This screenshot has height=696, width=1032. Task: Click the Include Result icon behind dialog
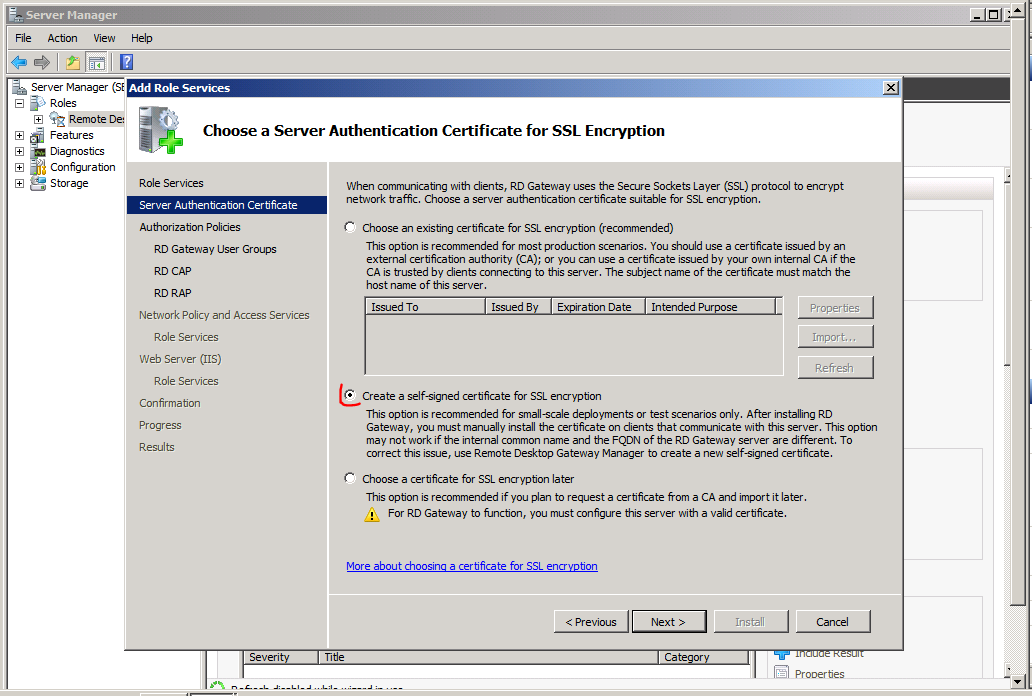pyautogui.click(x=782, y=654)
